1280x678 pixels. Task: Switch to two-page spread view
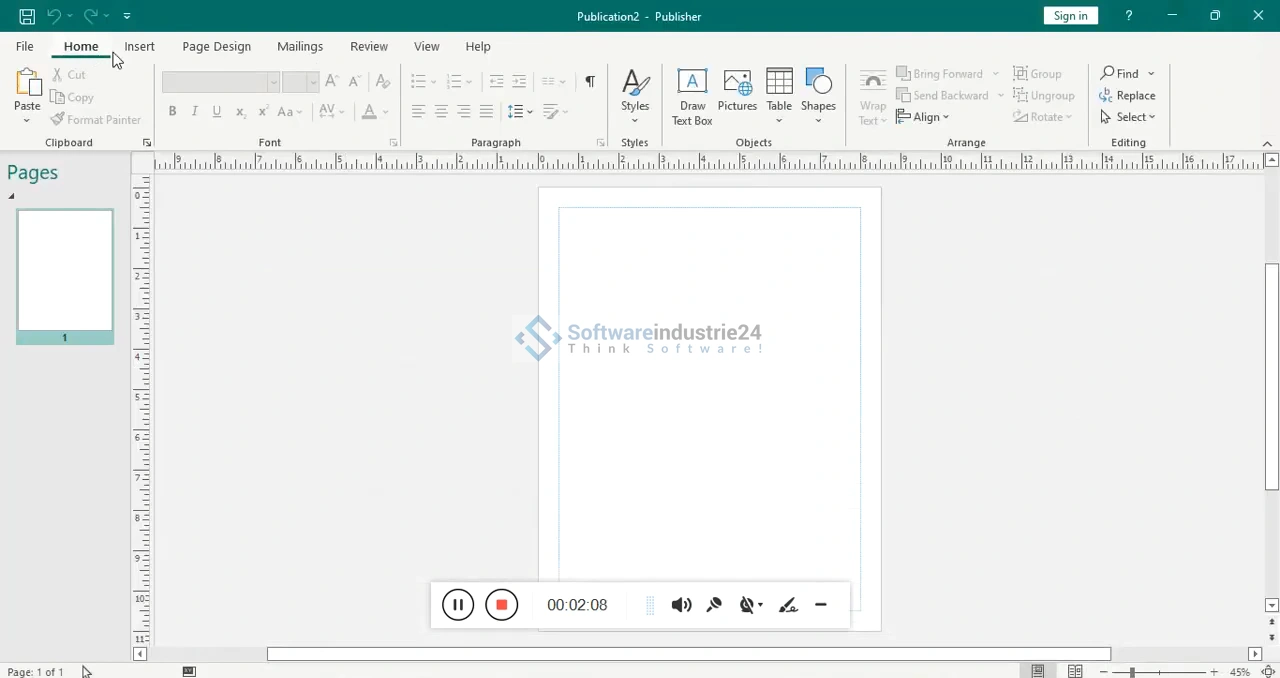[x=1075, y=671]
